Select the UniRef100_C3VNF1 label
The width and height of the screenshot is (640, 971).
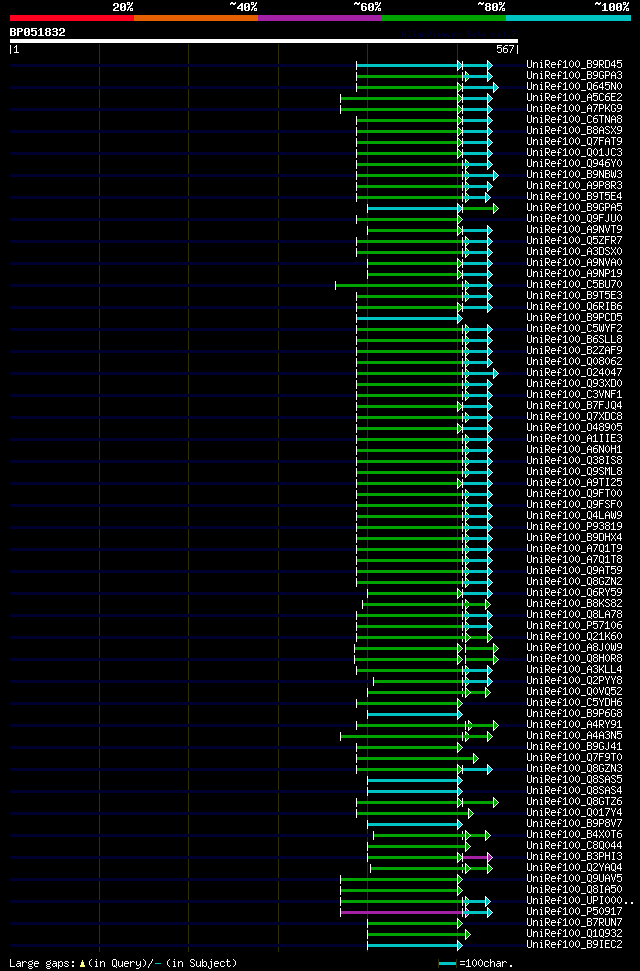574,394
